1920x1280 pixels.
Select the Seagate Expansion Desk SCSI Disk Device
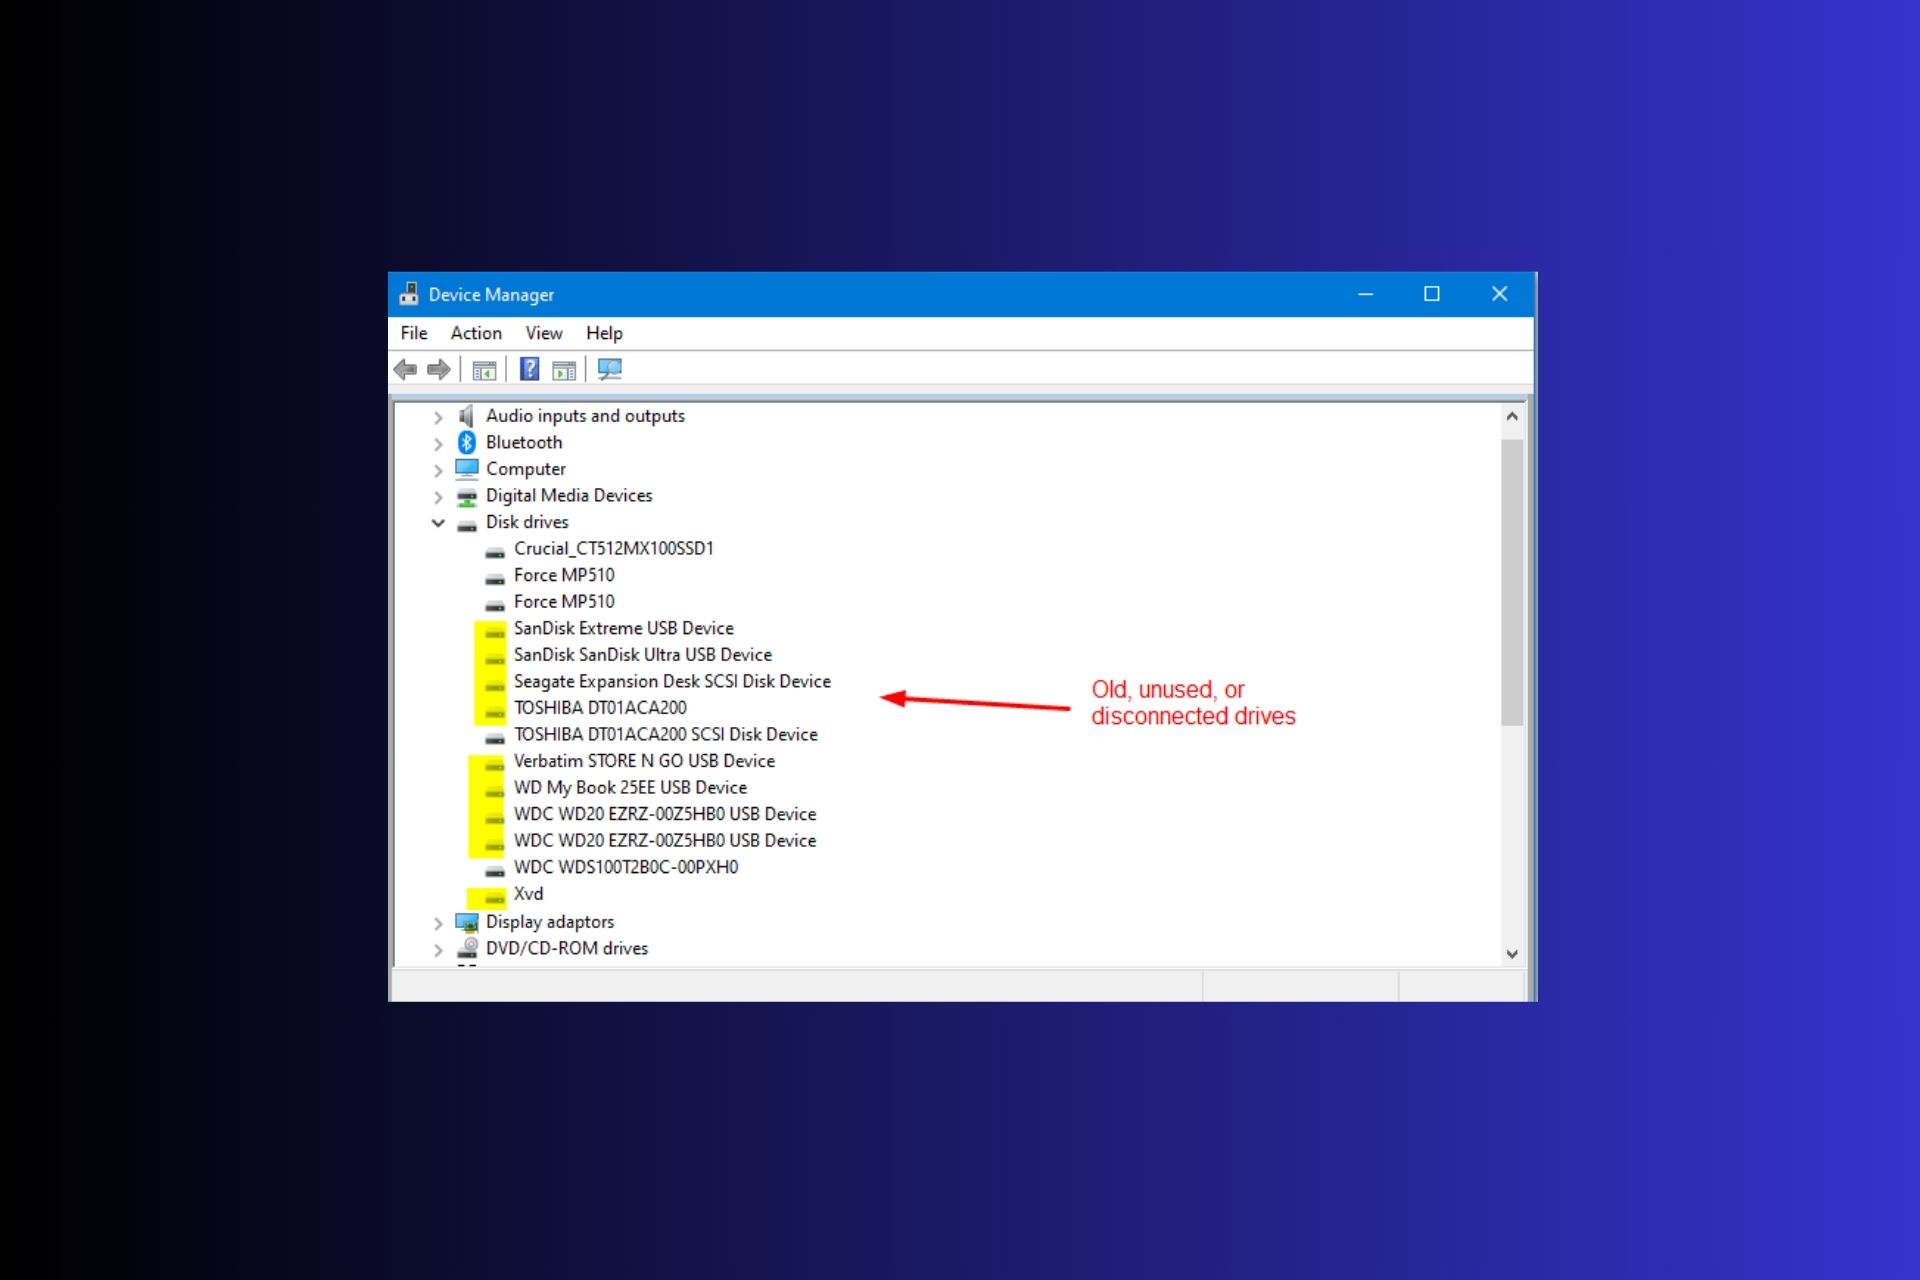(x=672, y=681)
